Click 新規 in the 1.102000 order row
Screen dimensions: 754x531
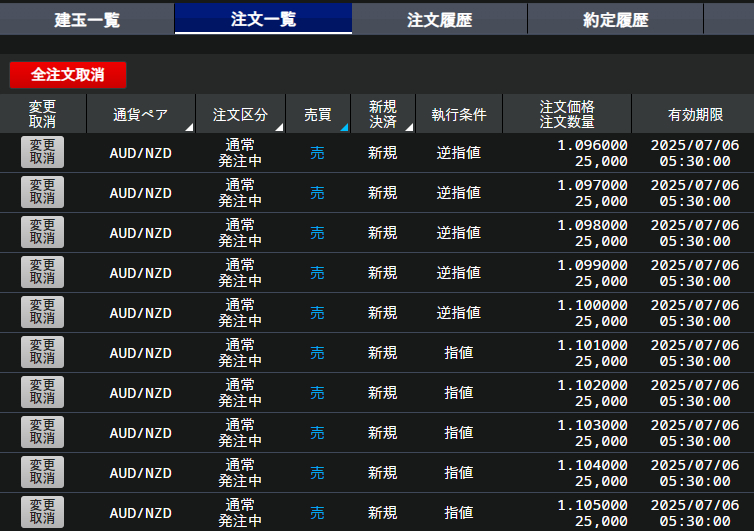click(383, 393)
